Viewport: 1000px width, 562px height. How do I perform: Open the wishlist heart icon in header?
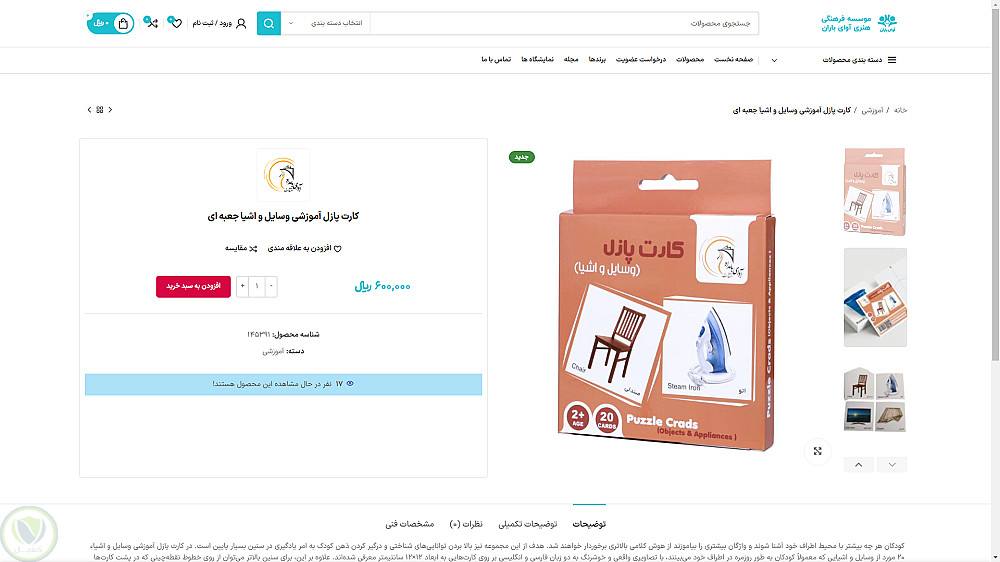(175, 23)
